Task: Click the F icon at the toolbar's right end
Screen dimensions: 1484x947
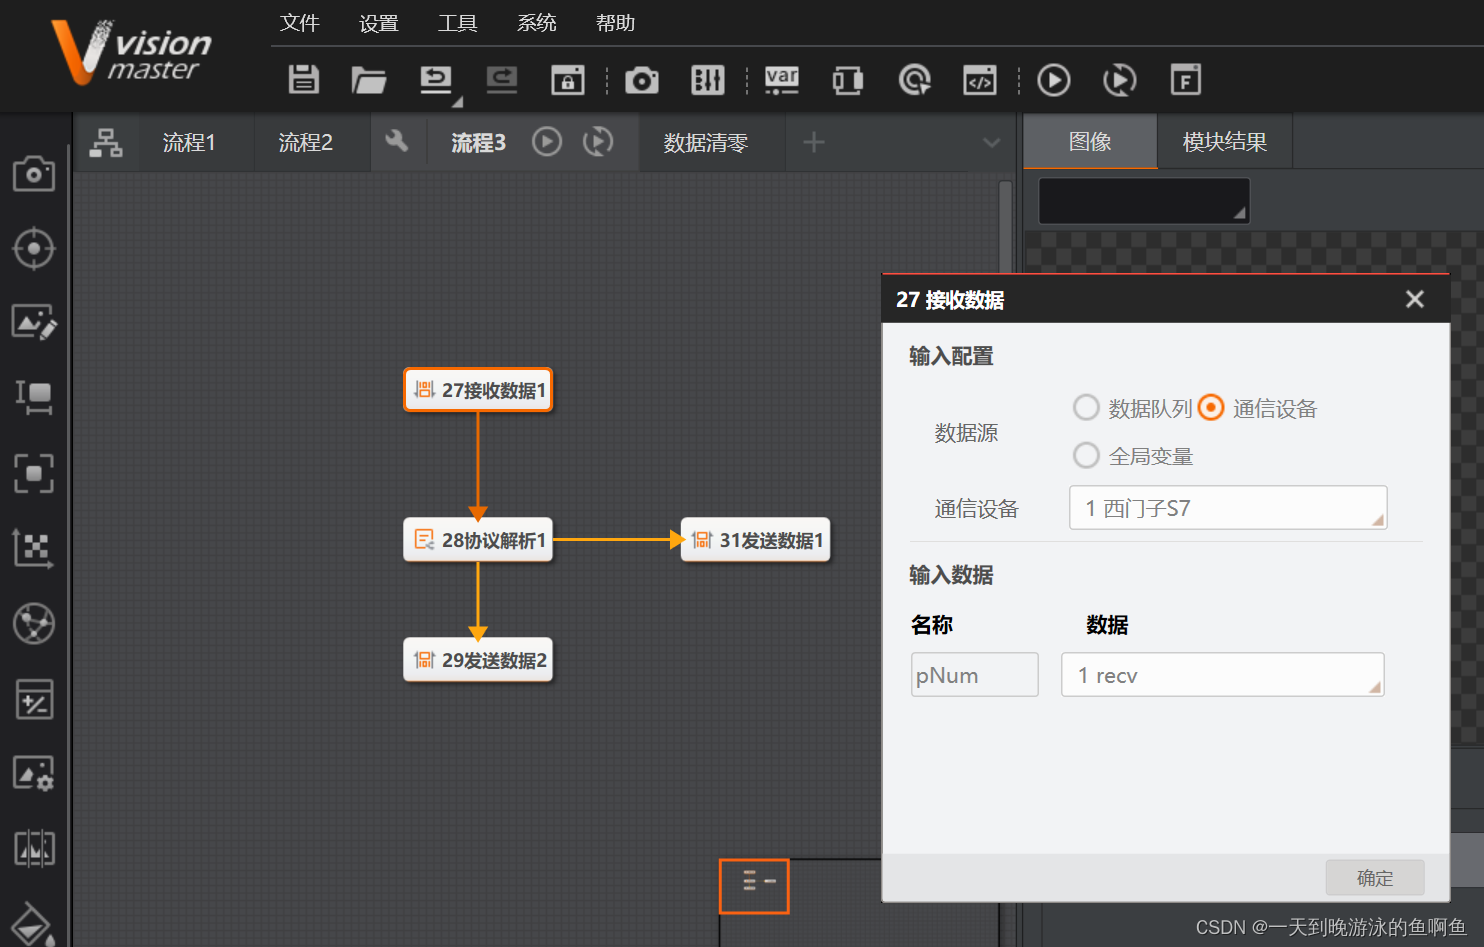Action: [1186, 80]
